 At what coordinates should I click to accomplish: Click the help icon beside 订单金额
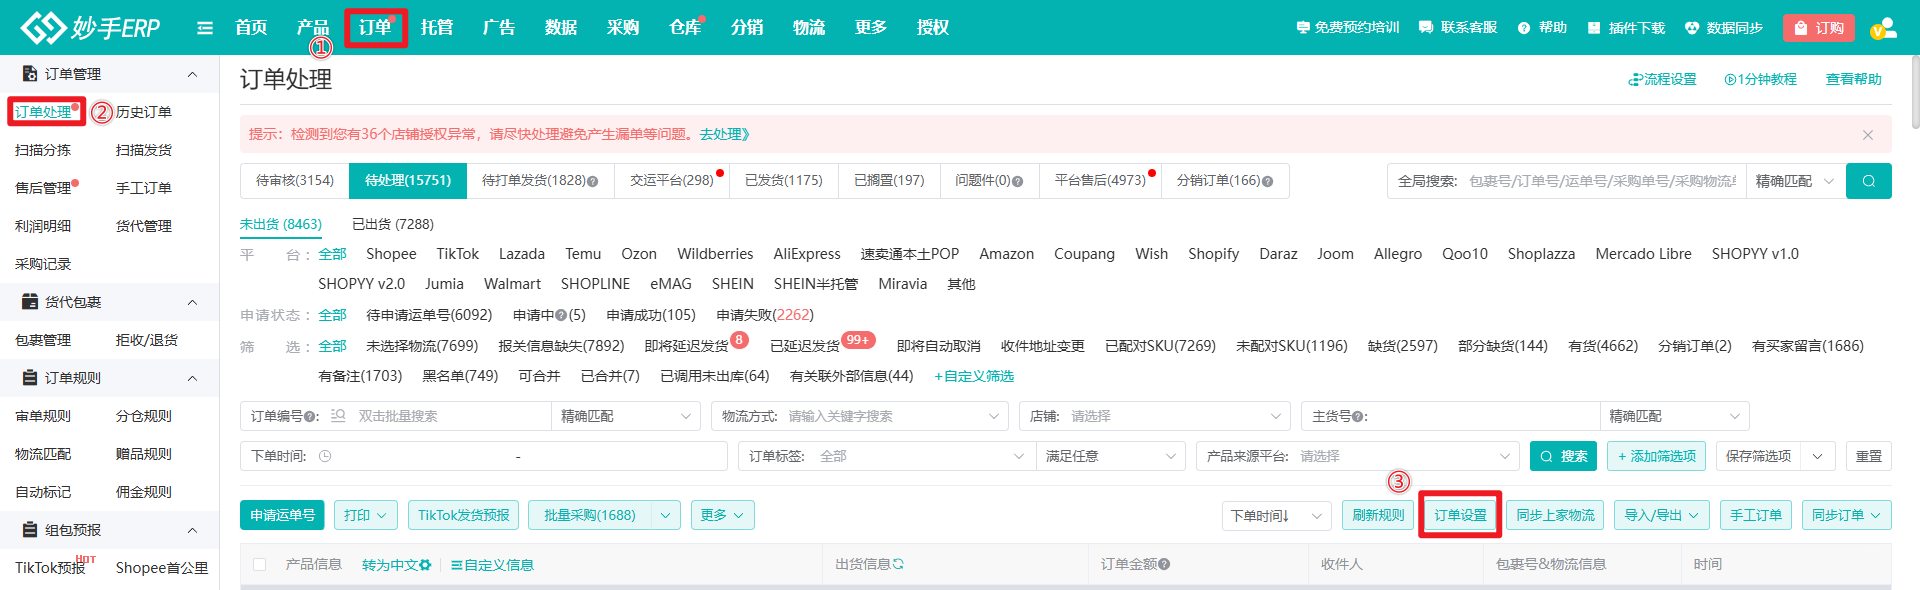click(1164, 565)
